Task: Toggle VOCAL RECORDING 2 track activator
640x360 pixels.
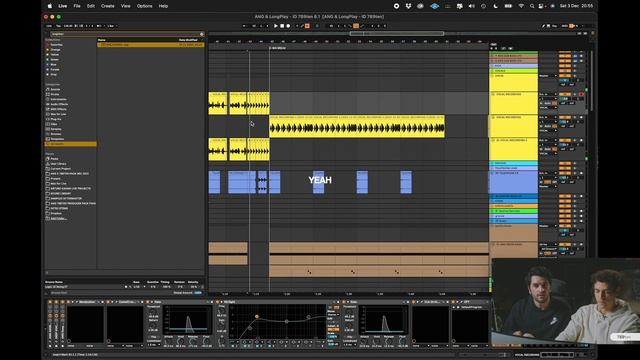Action: 565,140
